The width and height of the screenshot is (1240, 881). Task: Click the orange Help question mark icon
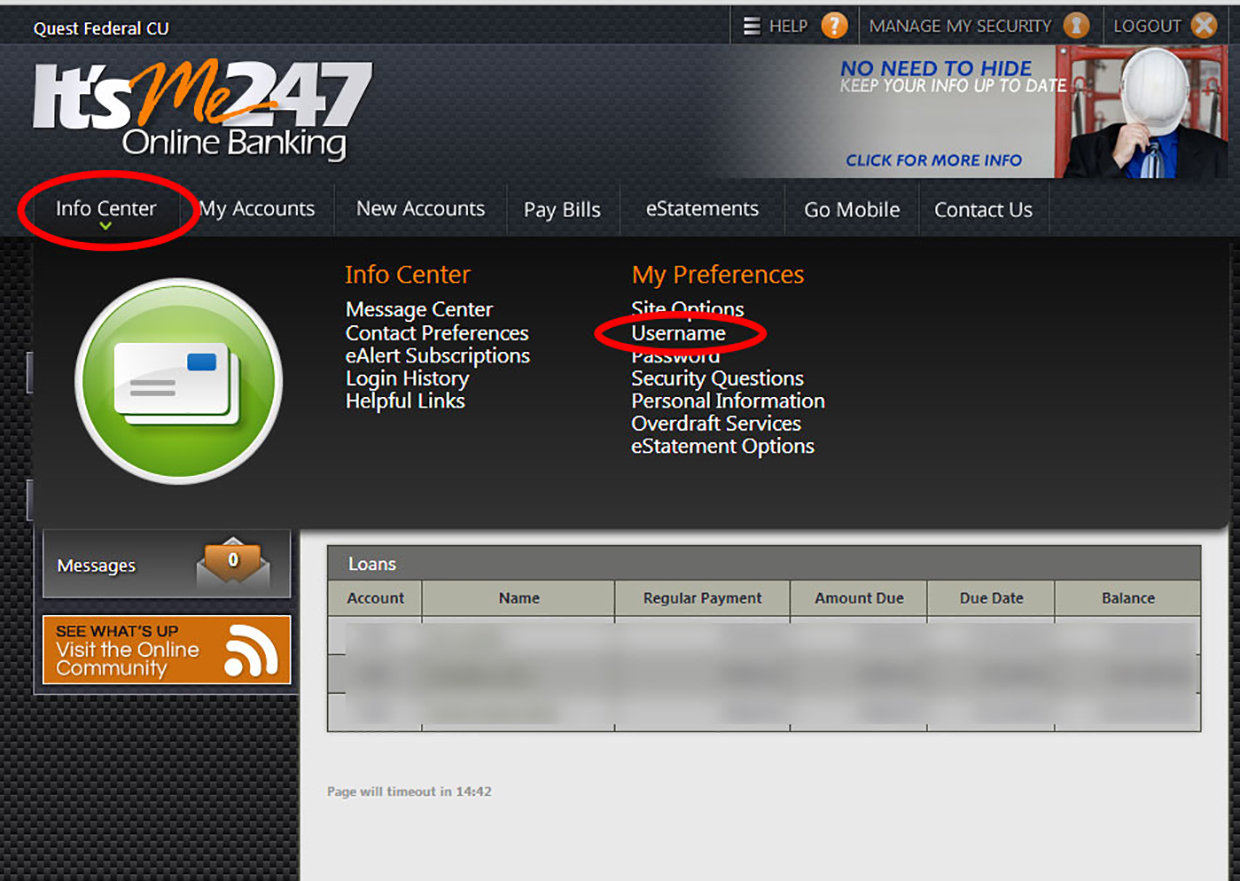pos(834,26)
